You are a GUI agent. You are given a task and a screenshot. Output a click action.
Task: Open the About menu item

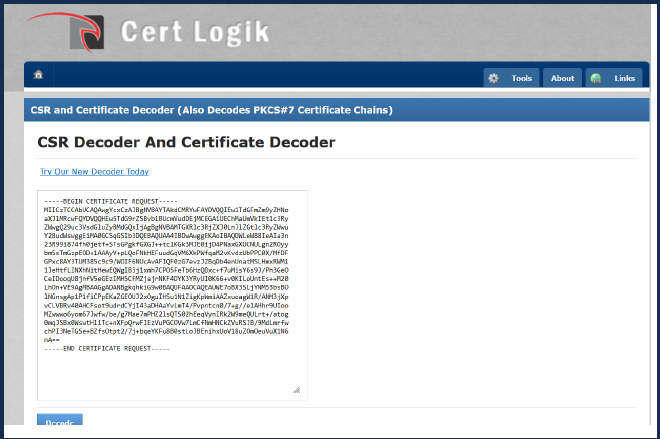pos(562,78)
